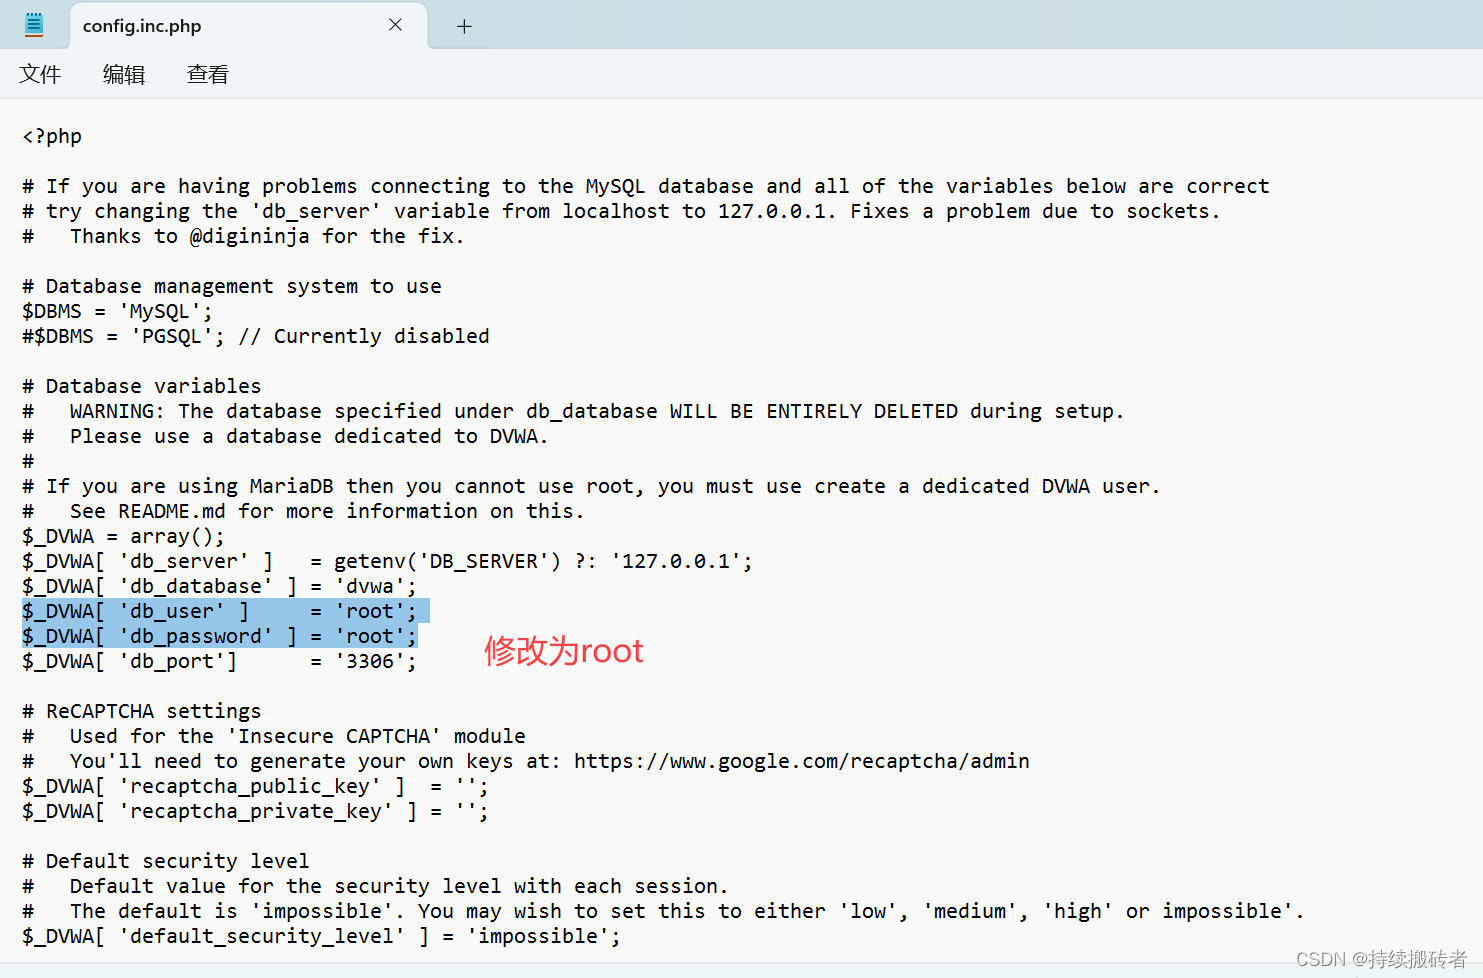Click the 'db_server' config line

(387, 561)
